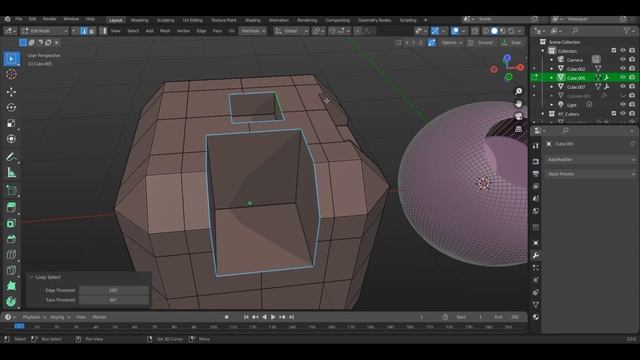Uncheck the Collection exclude checkbox
The image size is (640, 360).
click(614, 51)
